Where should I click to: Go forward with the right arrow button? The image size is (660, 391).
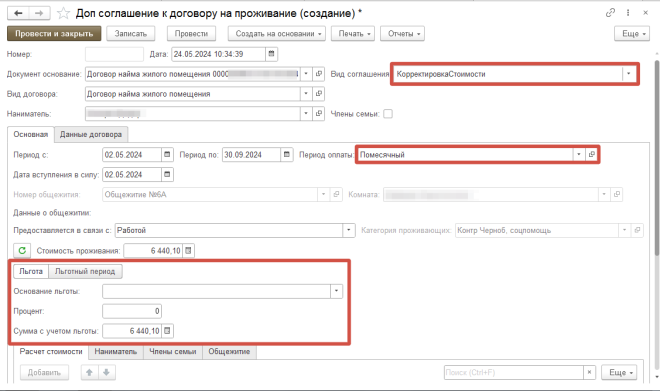pos(39,13)
